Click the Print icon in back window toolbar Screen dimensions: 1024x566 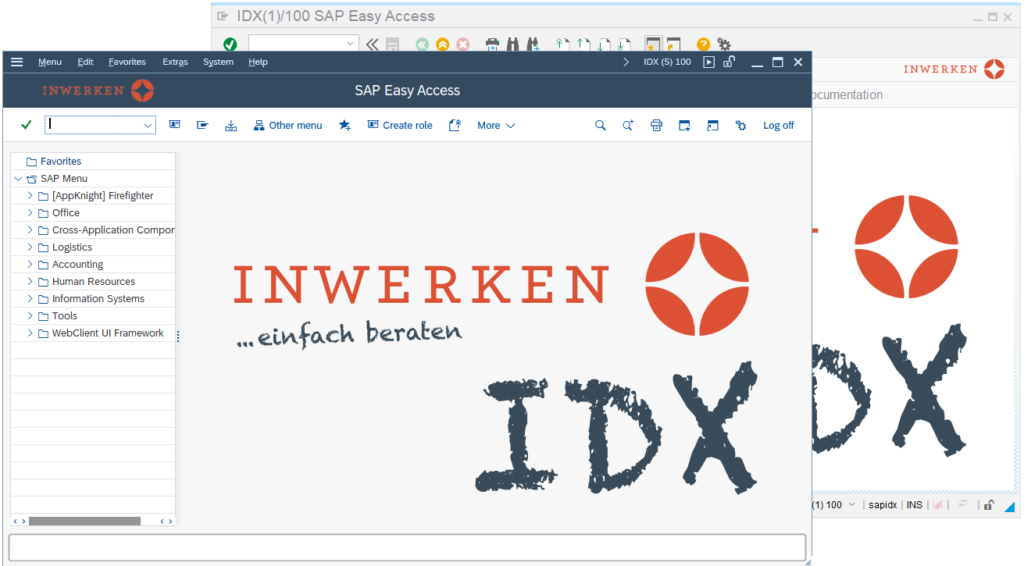[x=492, y=44]
